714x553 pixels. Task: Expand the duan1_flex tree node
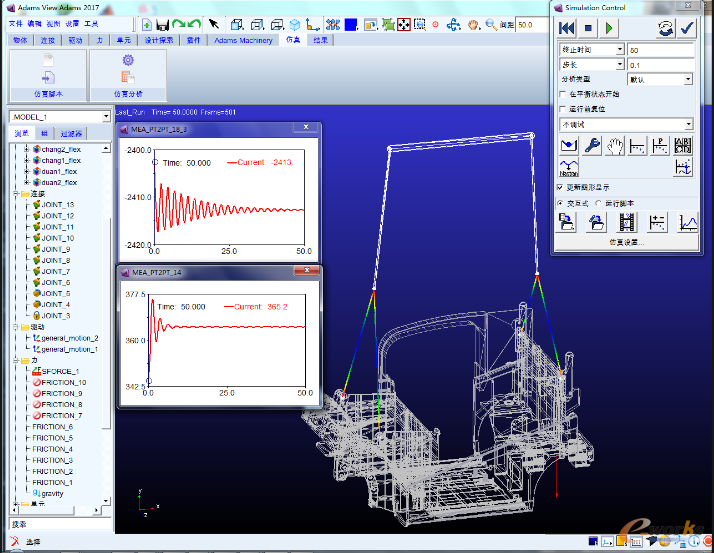[x=26, y=171]
